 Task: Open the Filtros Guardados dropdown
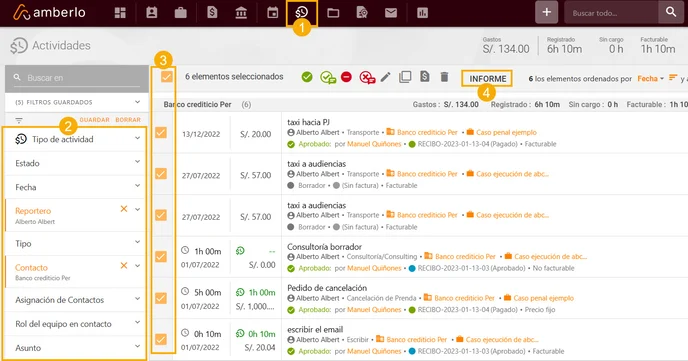[77, 102]
